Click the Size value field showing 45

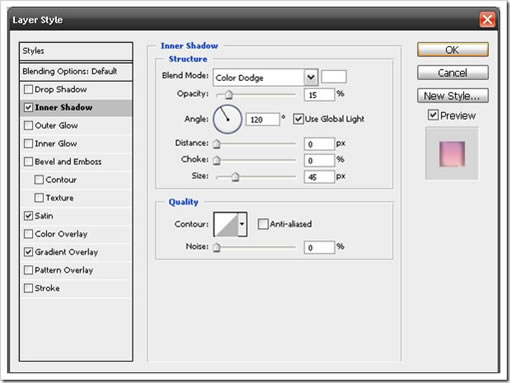tap(319, 177)
